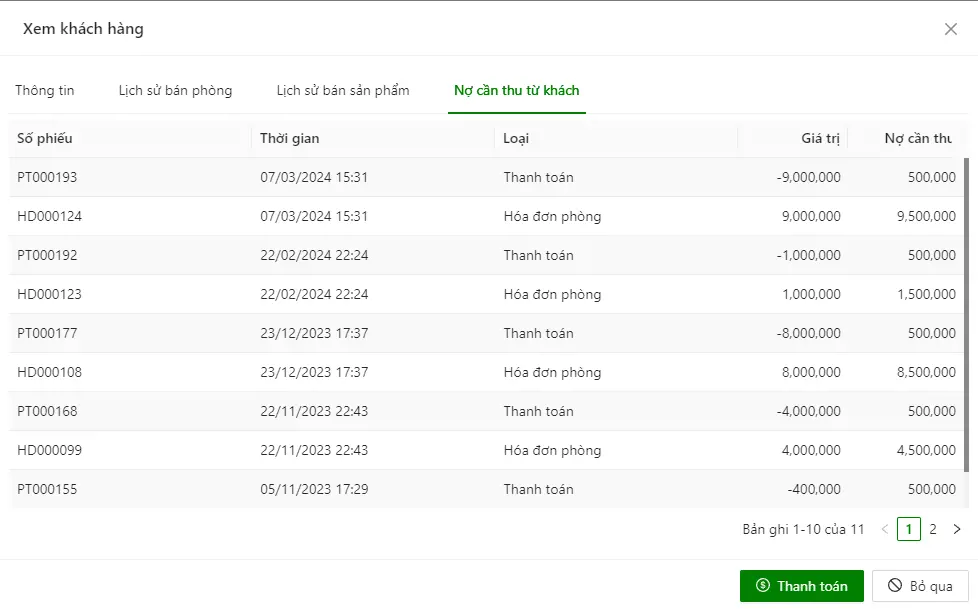Image resolution: width=978 pixels, height=609 pixels.
Task: Close the Xem khách hàng dialog
Action: (951, 29)
